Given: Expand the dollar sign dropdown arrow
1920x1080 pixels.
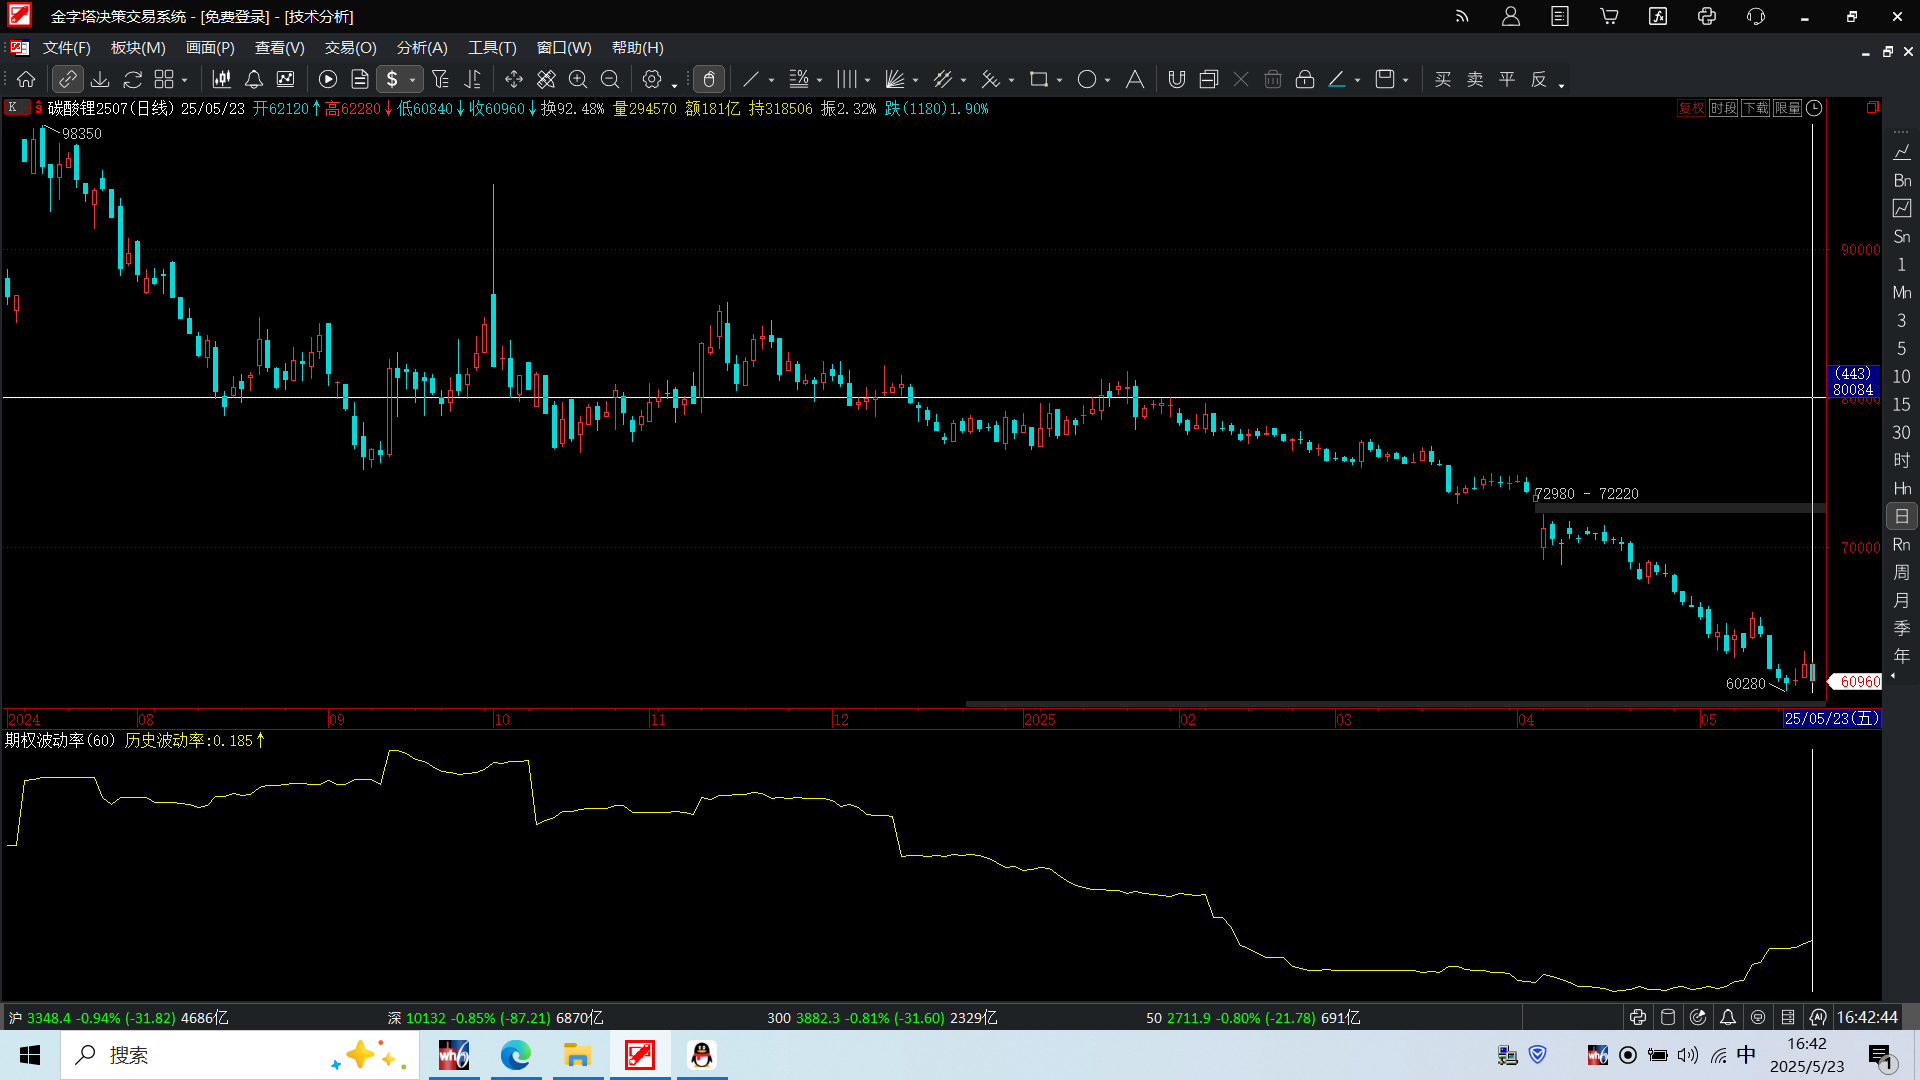Looking at the screenshot, I should (413, 80).
